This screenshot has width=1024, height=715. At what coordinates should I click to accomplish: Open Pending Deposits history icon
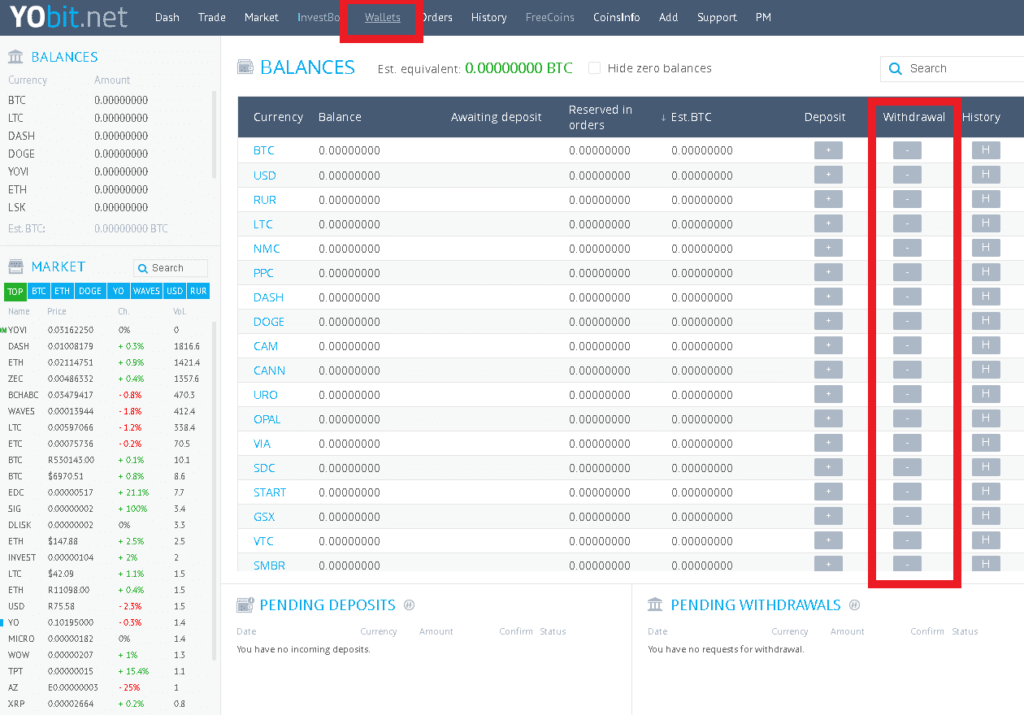[x=409, y=605]
